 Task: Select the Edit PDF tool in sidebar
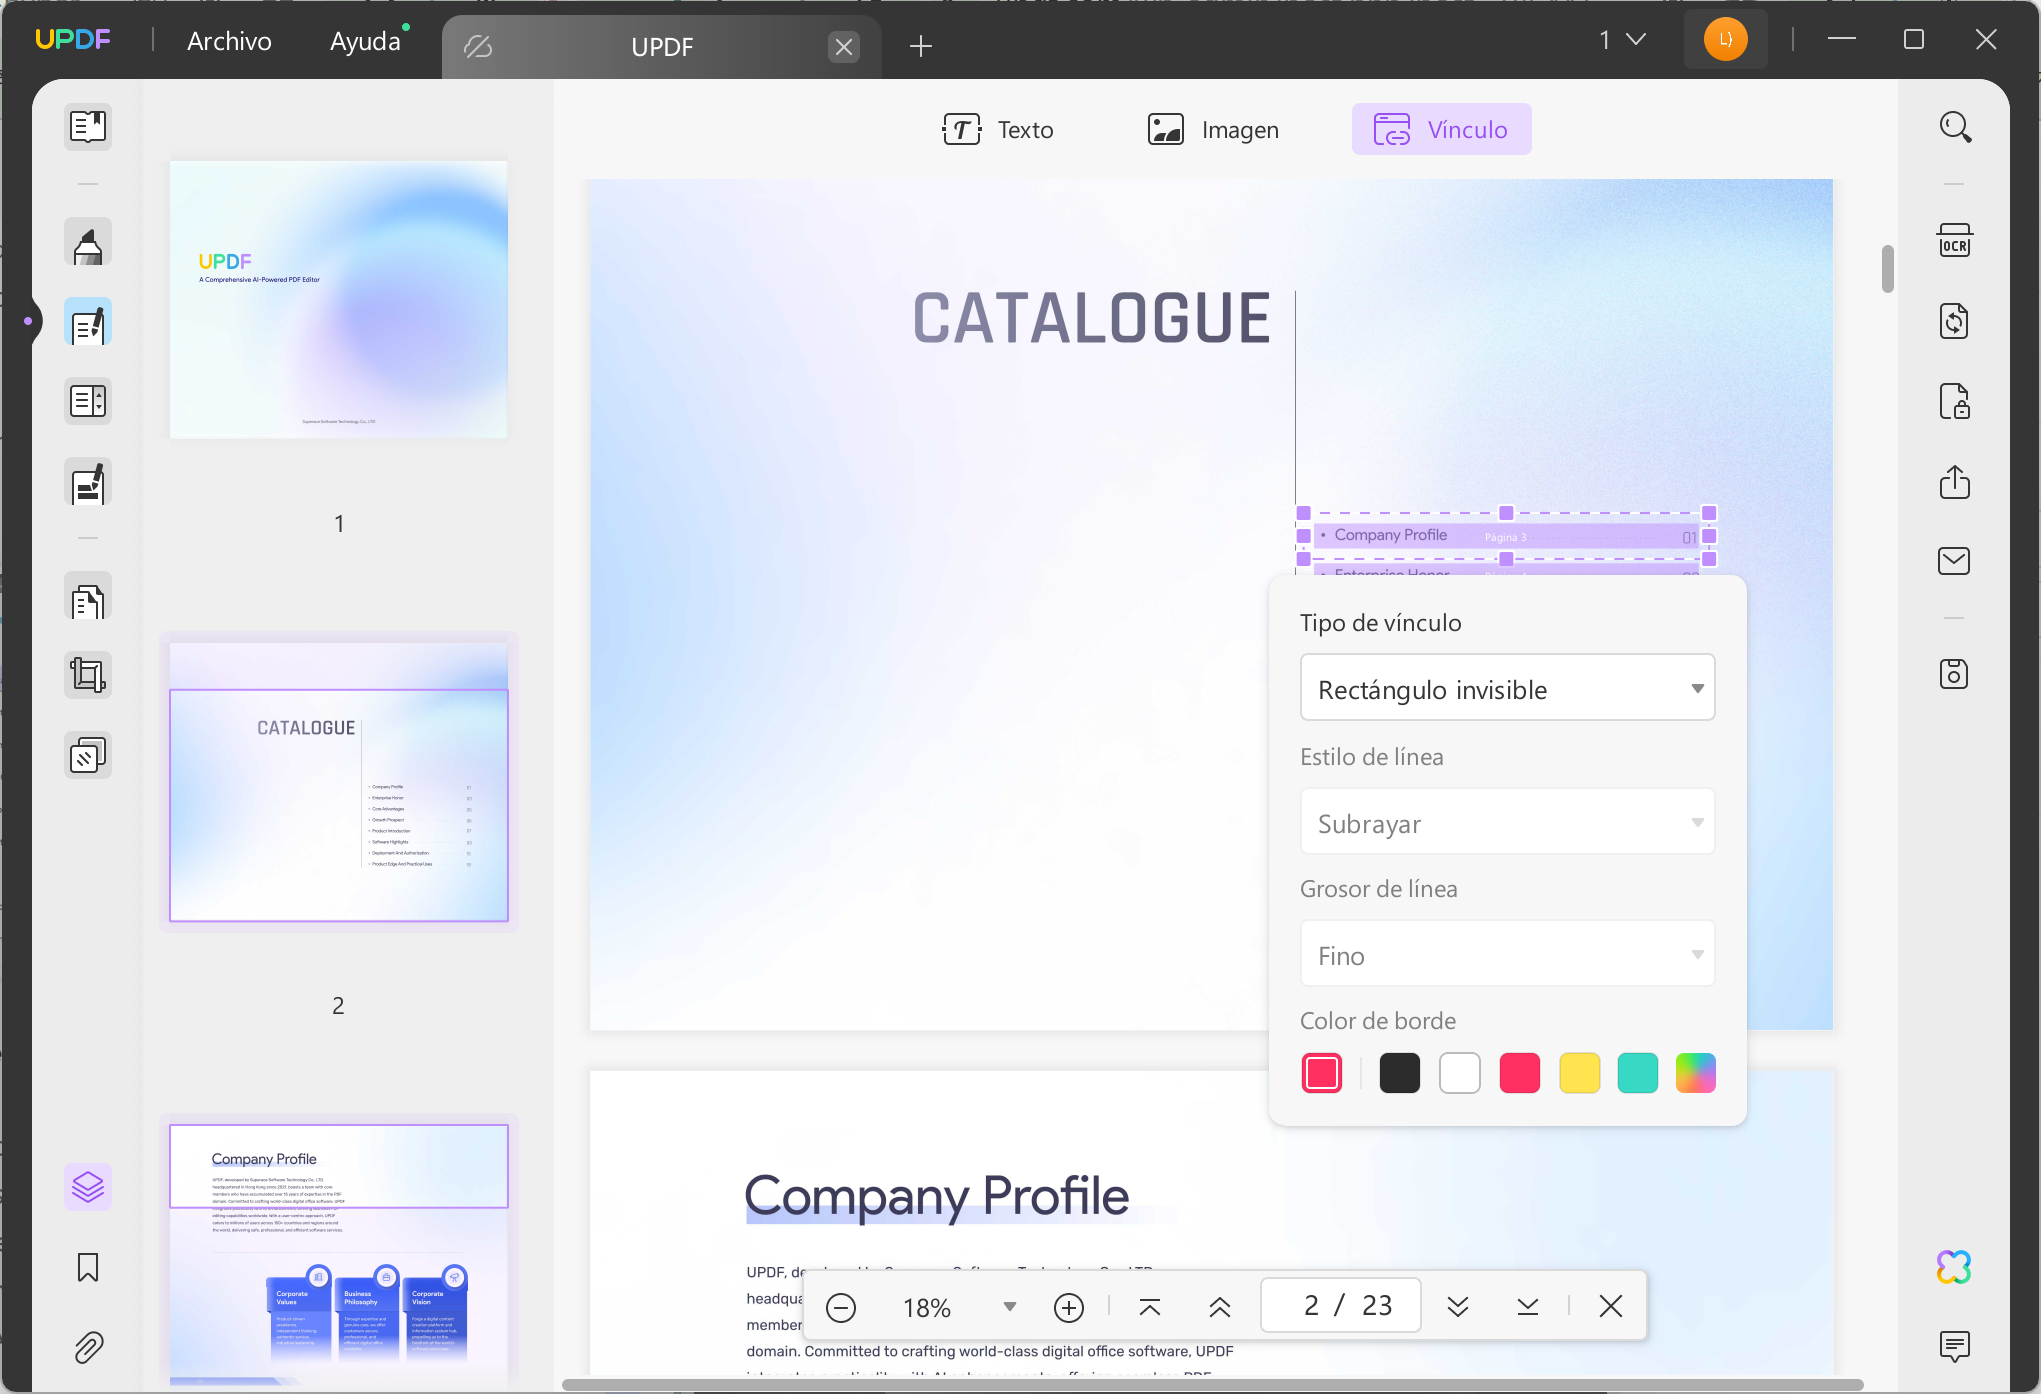click(88, 323)
